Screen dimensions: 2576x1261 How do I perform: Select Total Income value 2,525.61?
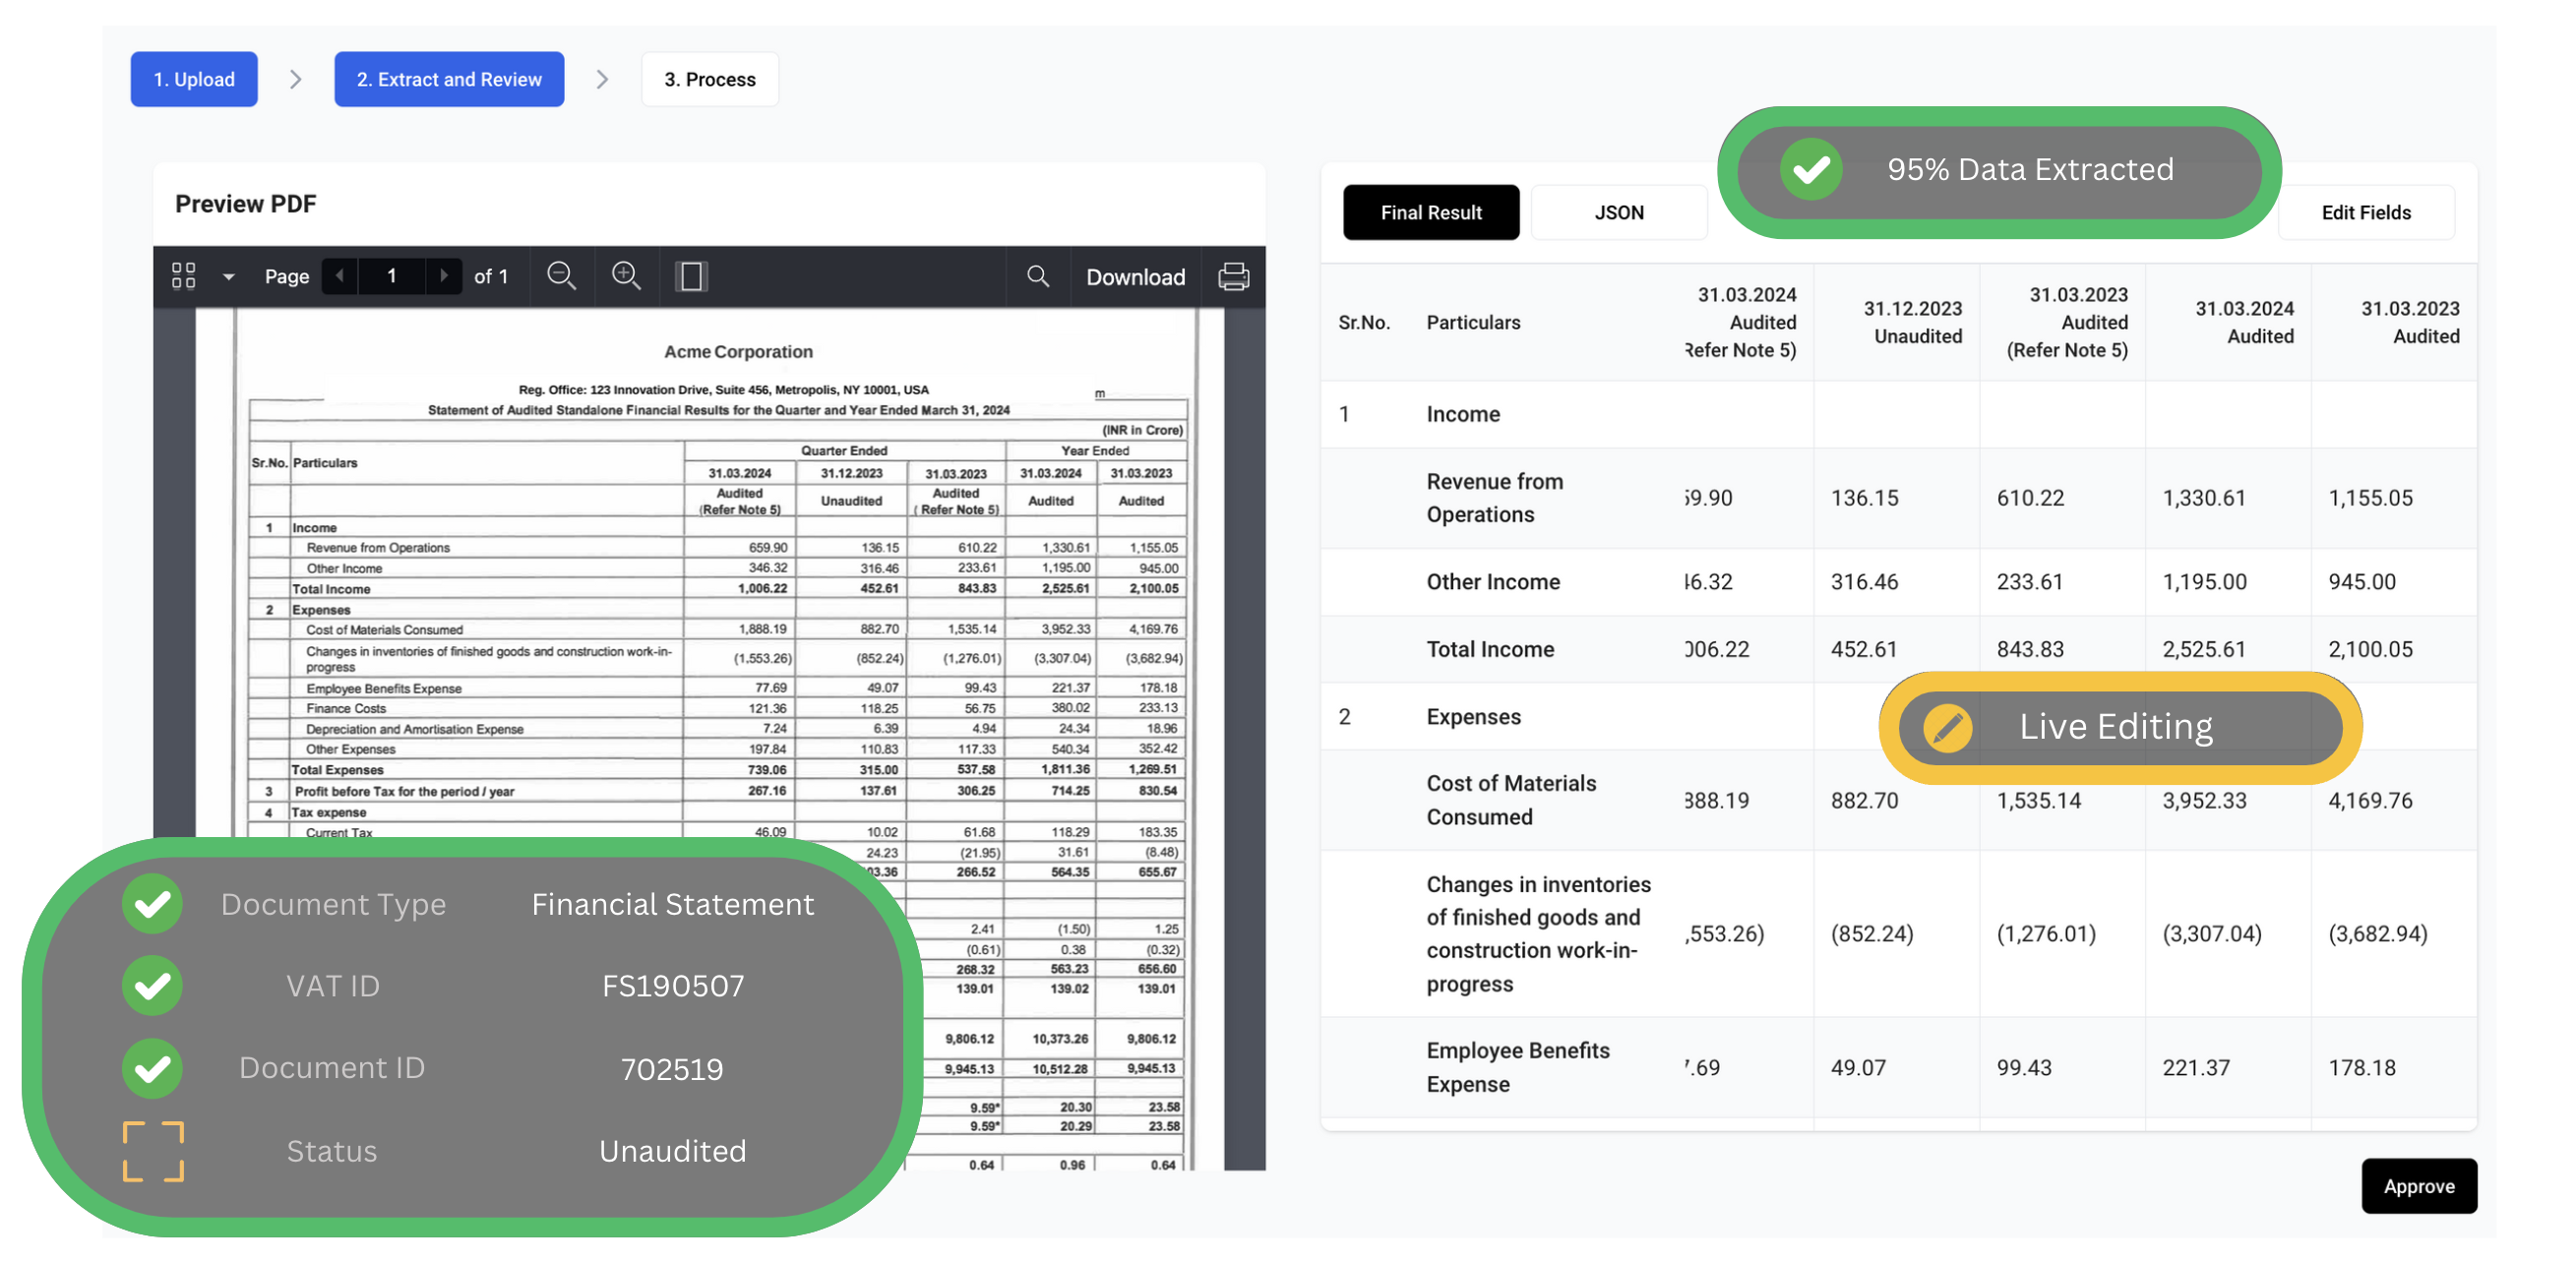[x=2204, y=649]
